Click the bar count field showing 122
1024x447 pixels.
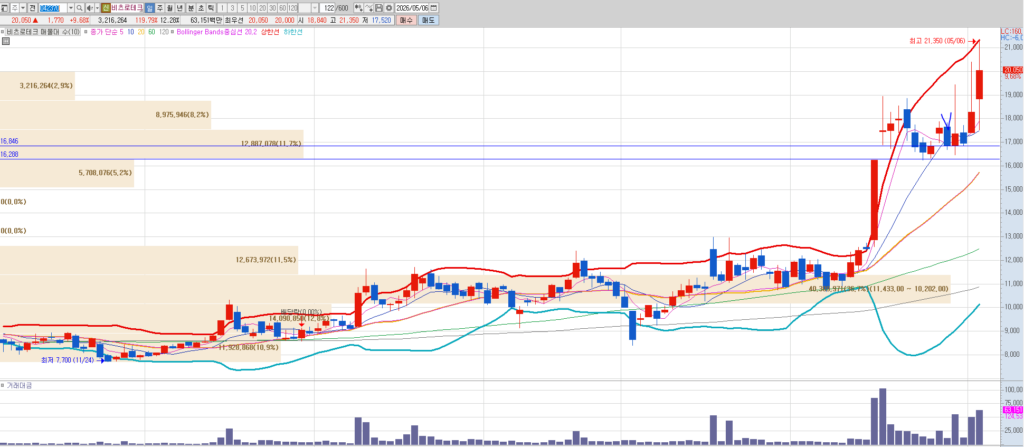(x=328, y=8)
